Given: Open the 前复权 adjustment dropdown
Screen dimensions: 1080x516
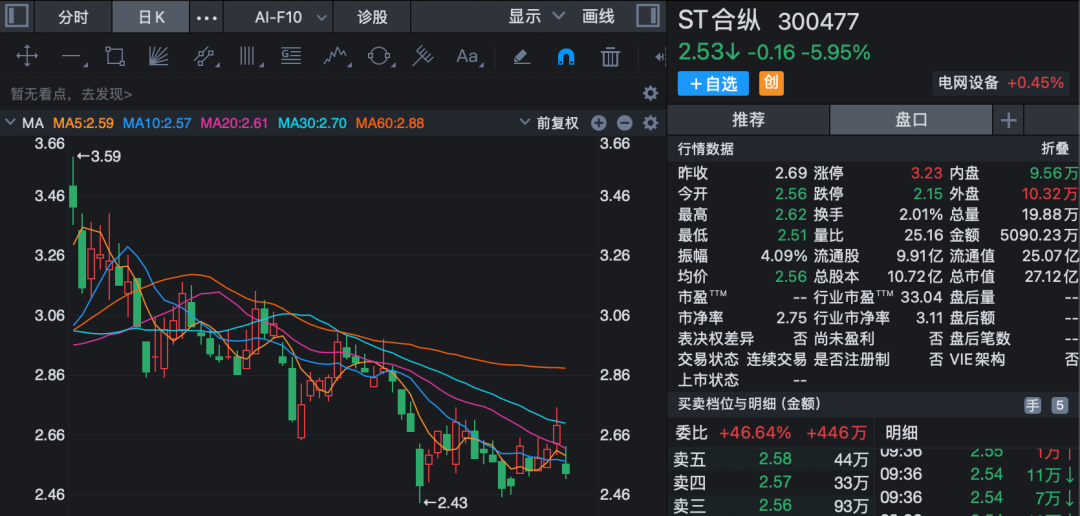Looking at the screenshot, I should click(x=549, y=123).
